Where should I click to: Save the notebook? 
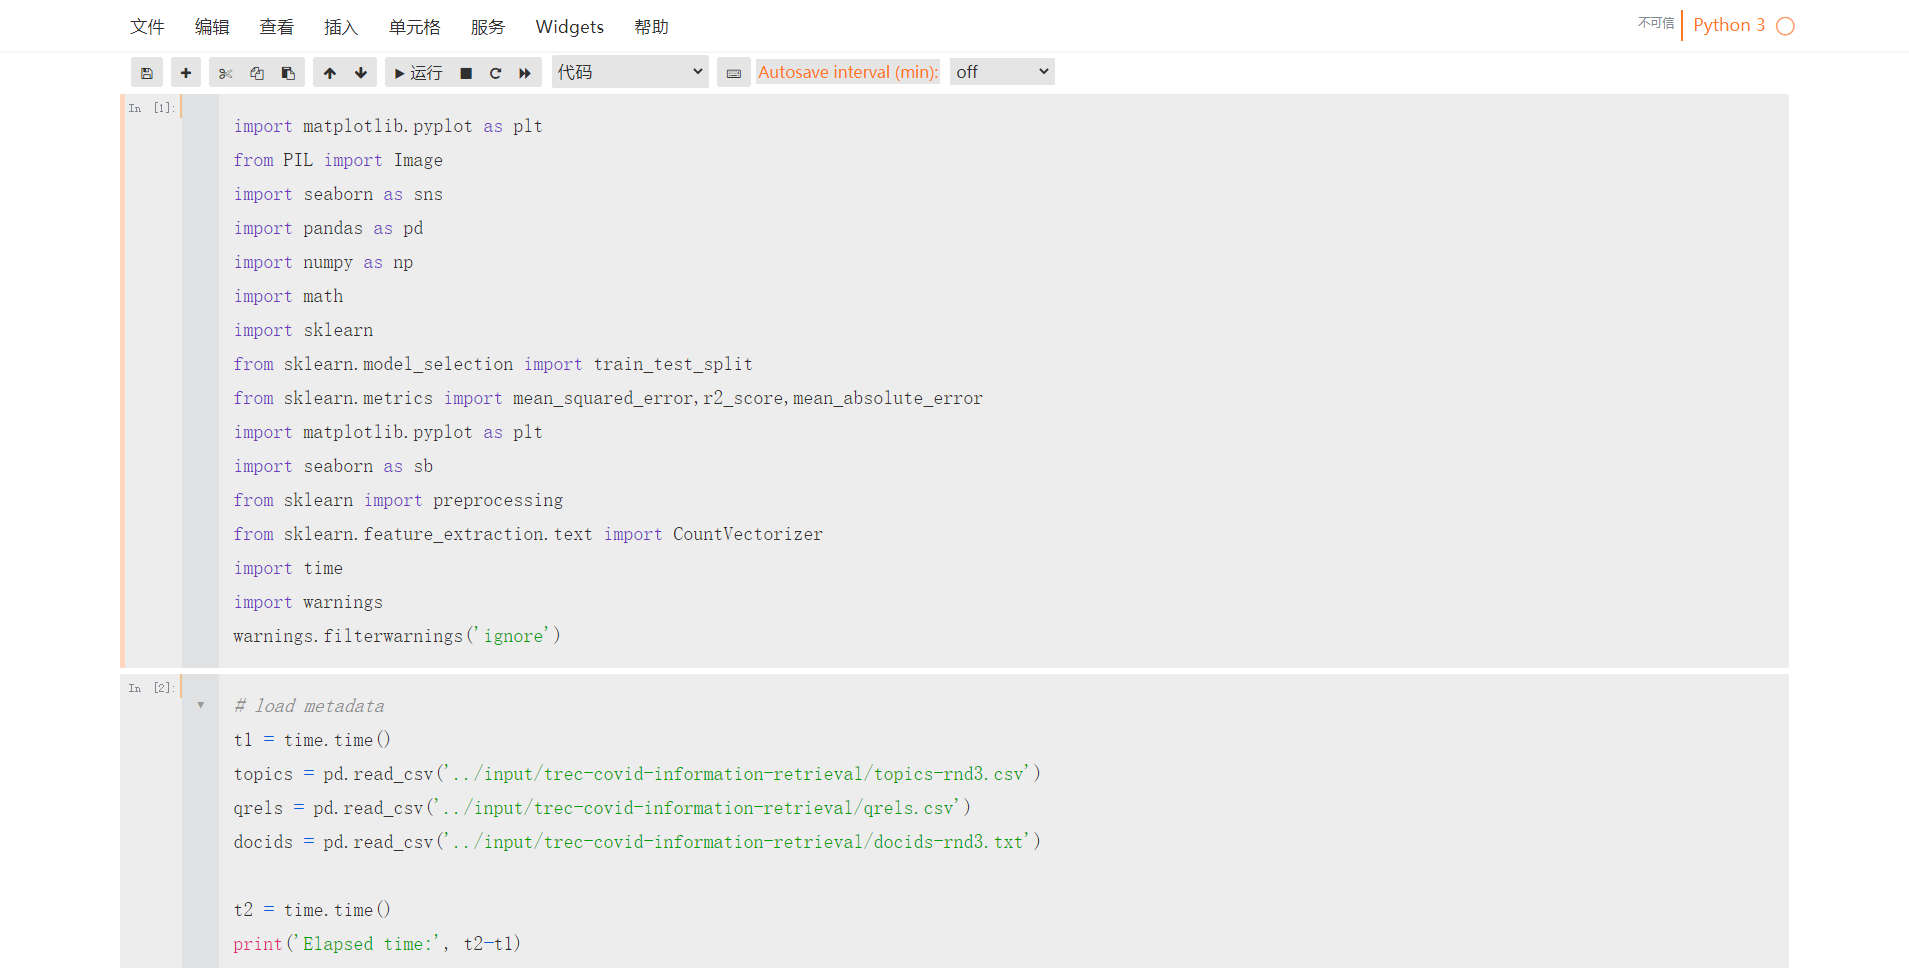coord(146,72)
